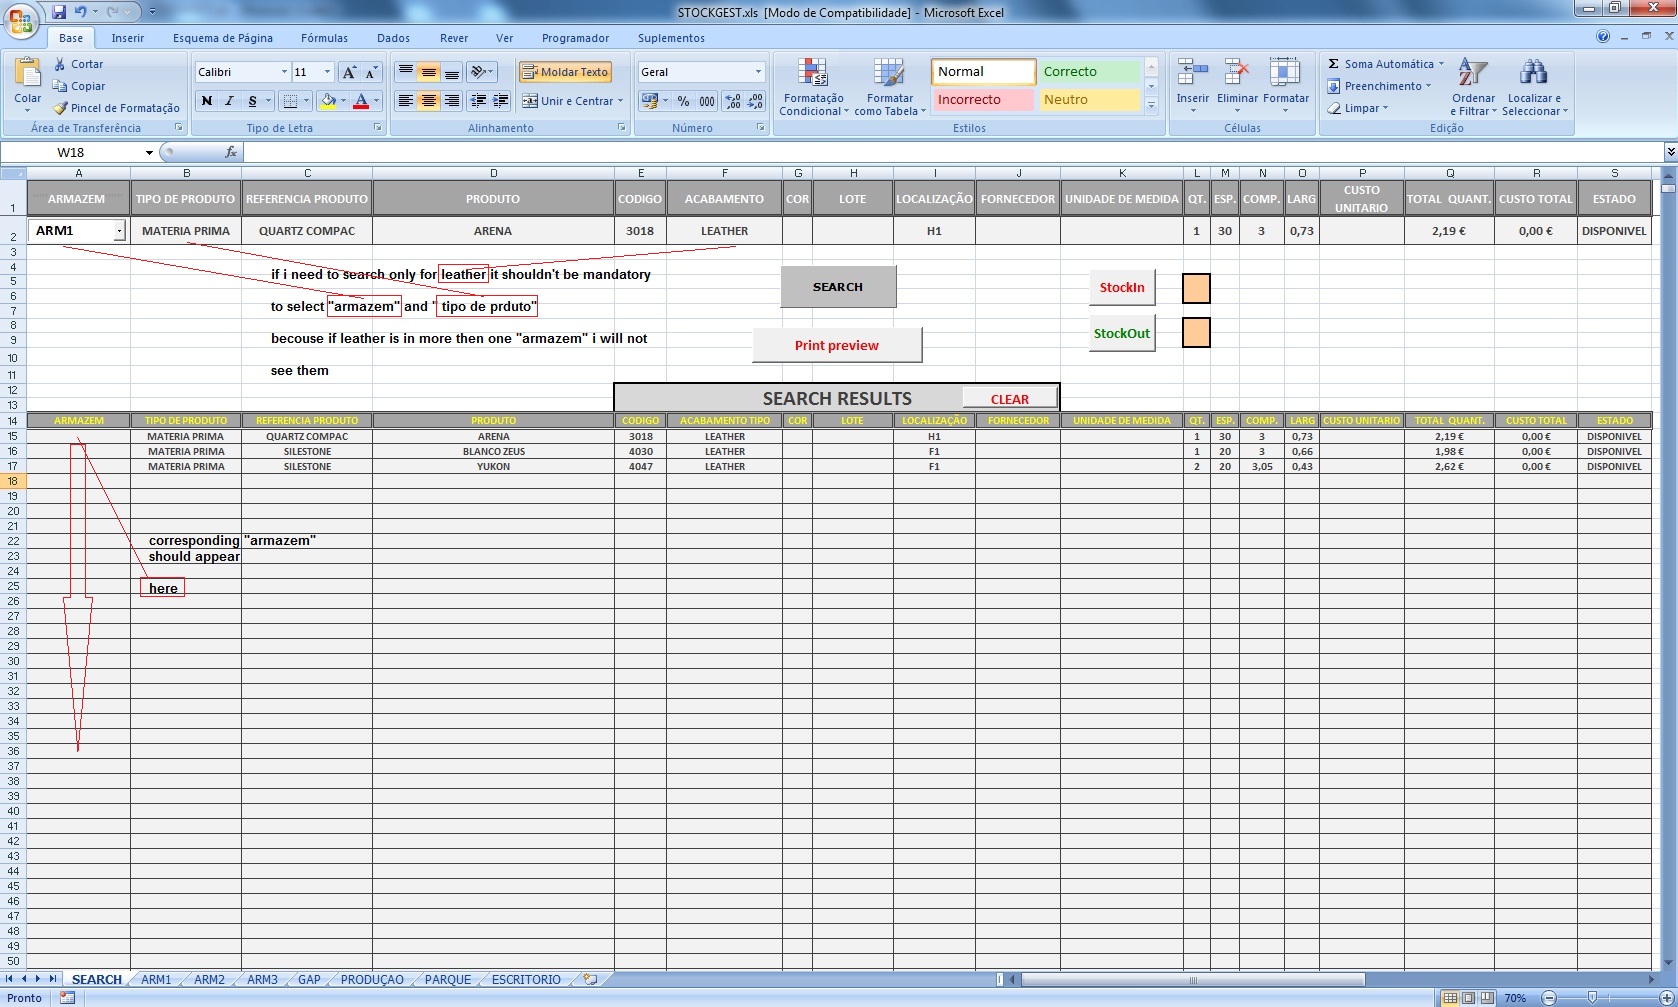This screenshot has height=1007, width=1678.
Task: Open Localizar e Seleccionar binoculars menu
Action: pyautogui.click(x=1534, y=87)
